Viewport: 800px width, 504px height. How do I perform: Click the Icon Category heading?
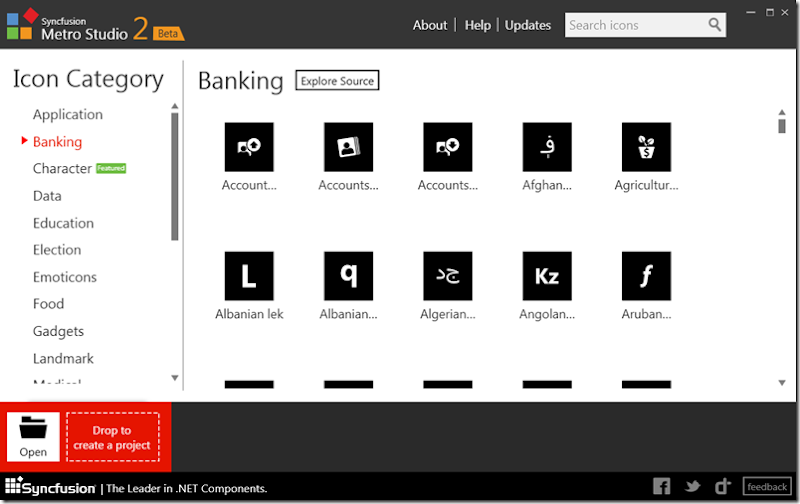pos(88,79)
